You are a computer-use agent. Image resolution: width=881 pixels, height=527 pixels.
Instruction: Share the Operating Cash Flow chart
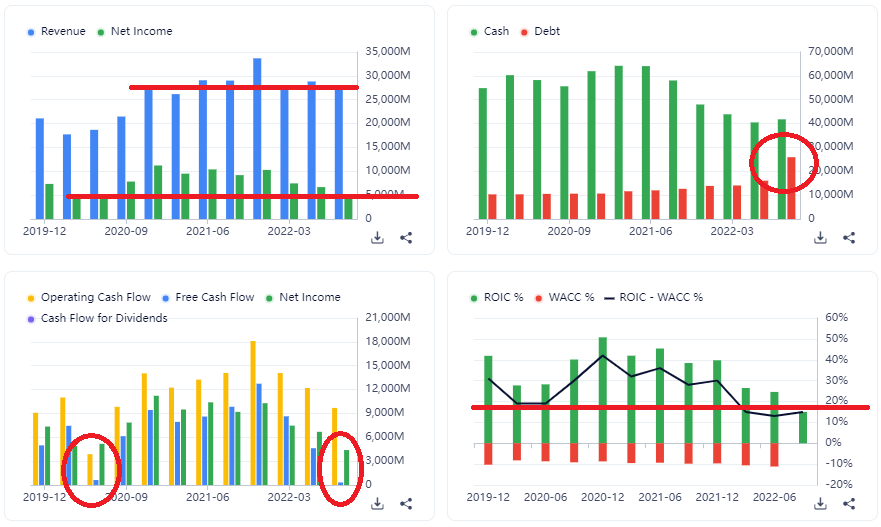(406, 504)
